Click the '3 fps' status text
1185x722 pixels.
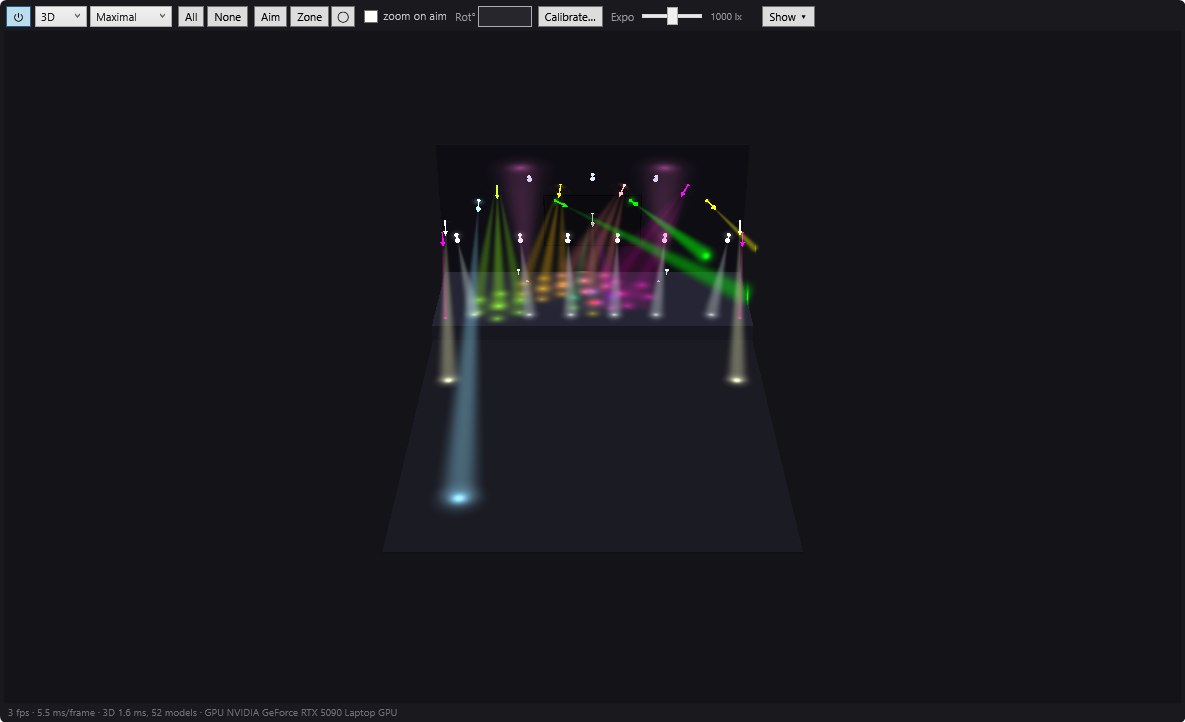19,712
